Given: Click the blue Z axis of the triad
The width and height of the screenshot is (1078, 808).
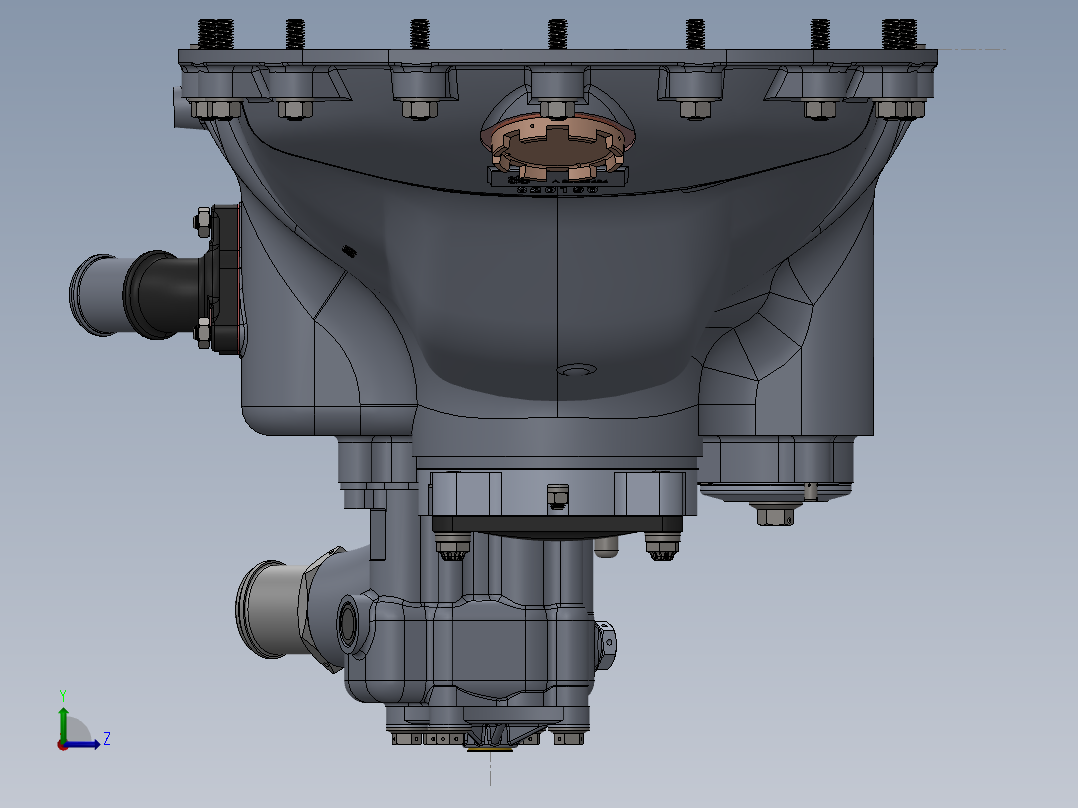Looking at the screenshot, I should (x=82, y=744).
